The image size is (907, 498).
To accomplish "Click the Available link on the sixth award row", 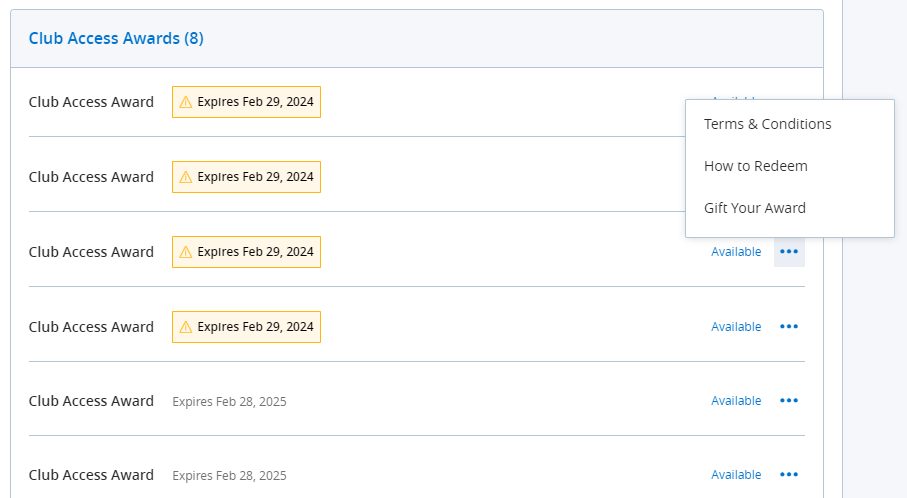I will tap(736, 475).
